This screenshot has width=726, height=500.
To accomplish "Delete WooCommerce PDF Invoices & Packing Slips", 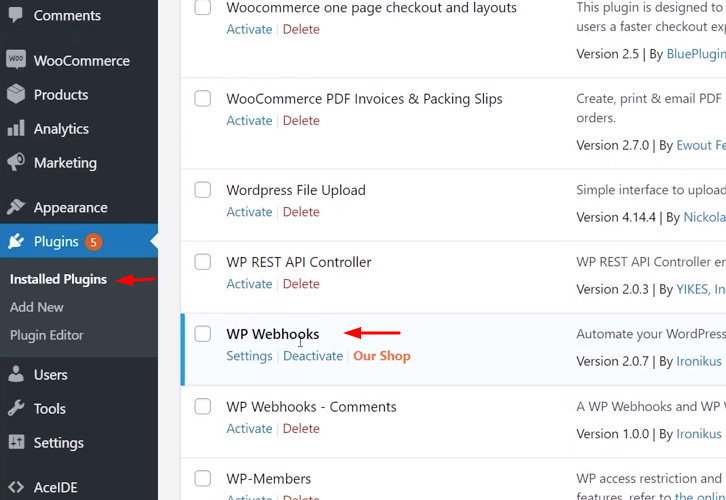I will click(x=301, y=120).
